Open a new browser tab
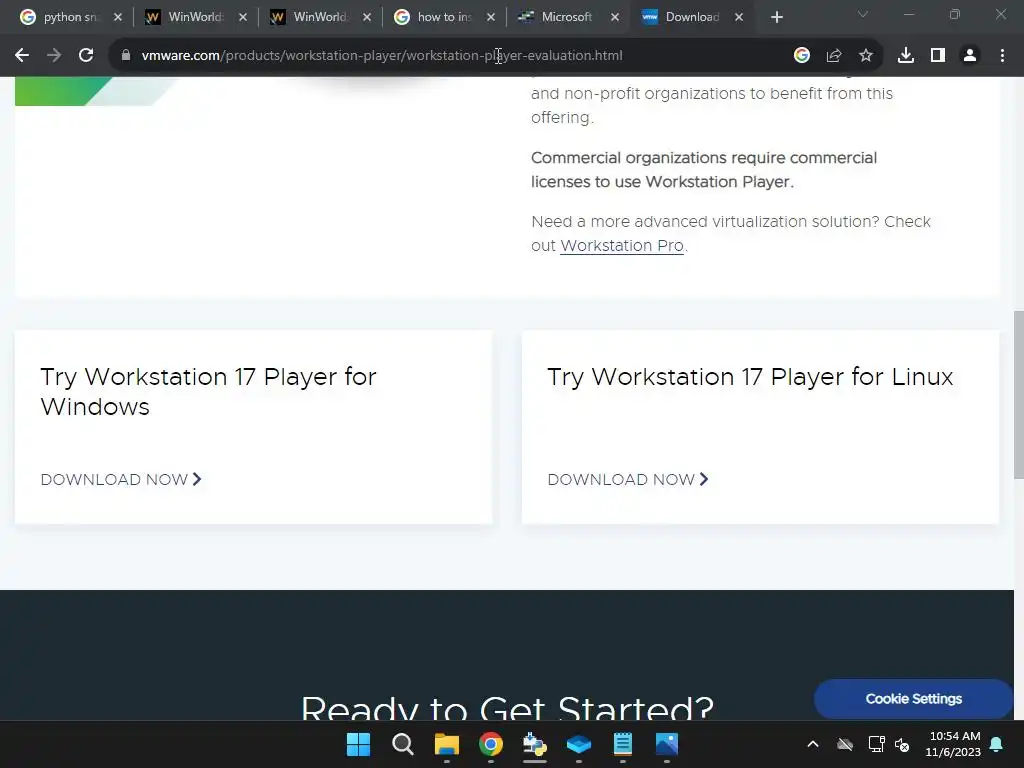 (776, 18)
